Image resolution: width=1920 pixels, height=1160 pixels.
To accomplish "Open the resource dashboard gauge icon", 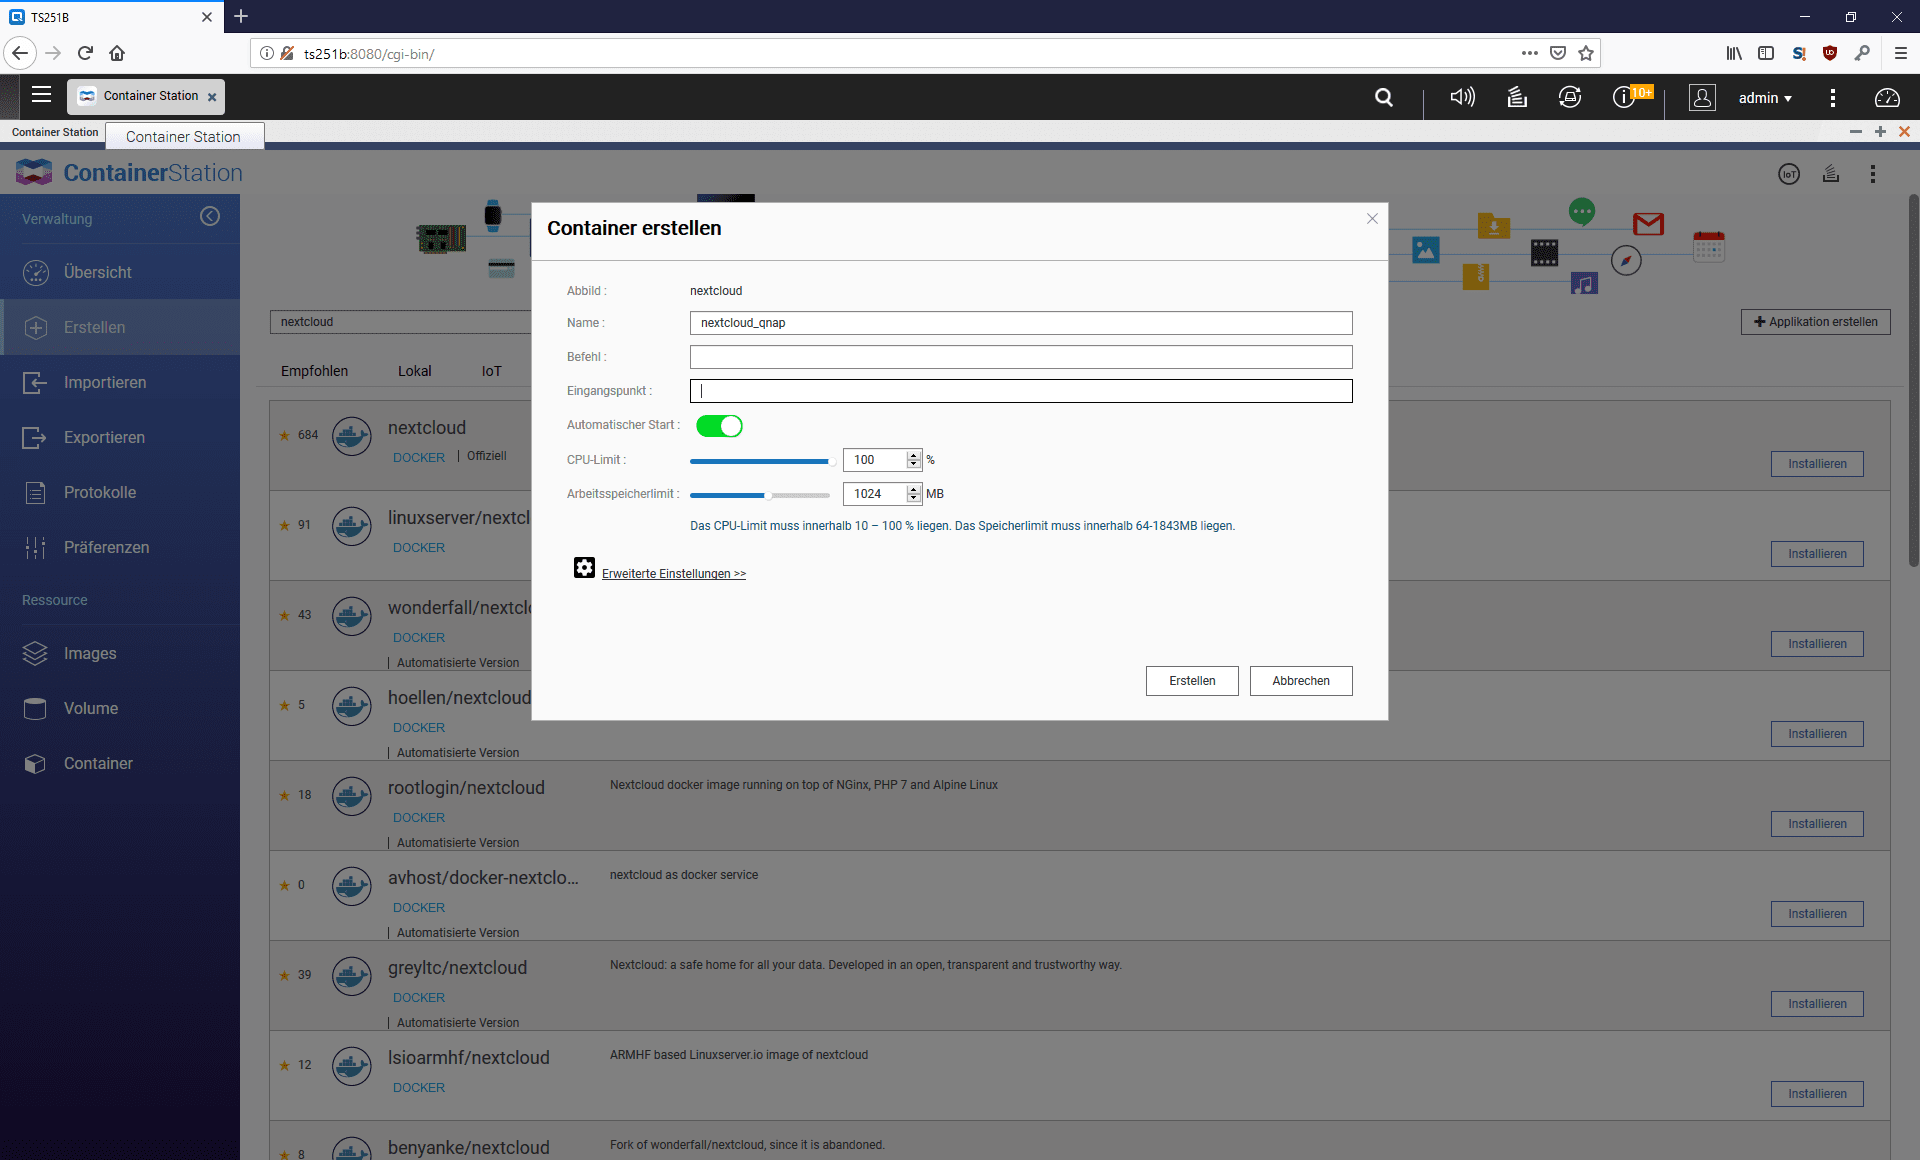I will 1887,97.
